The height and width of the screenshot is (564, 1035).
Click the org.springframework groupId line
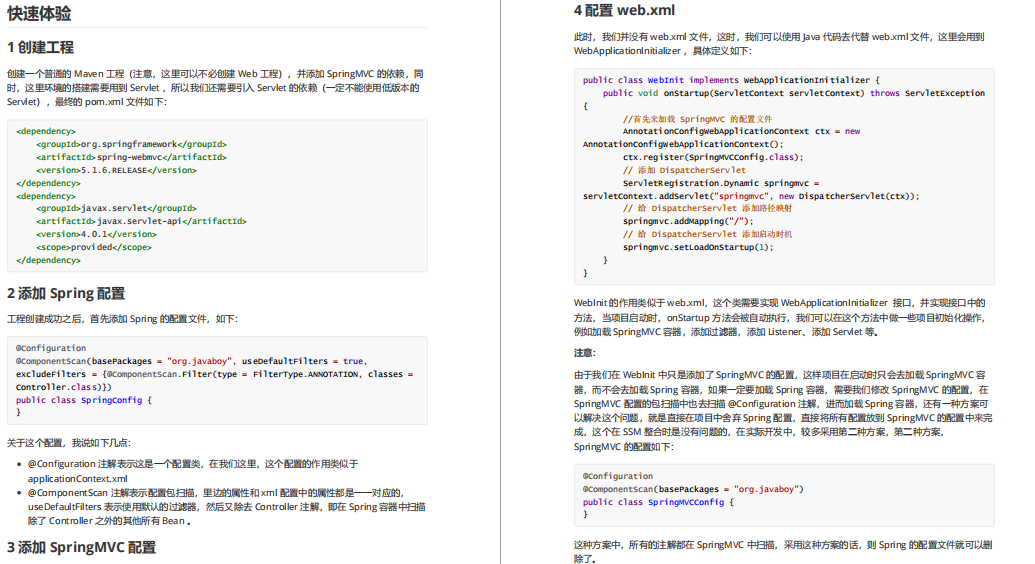pyautogui.click(x=131, y=144)
